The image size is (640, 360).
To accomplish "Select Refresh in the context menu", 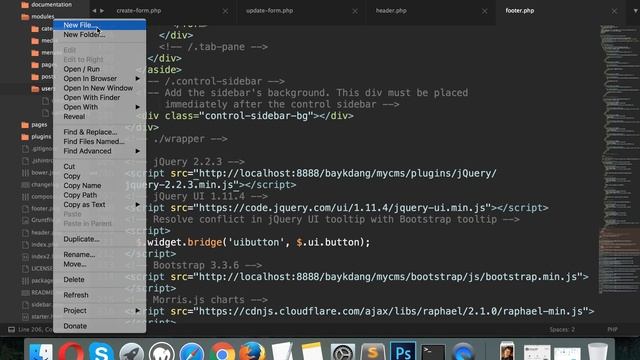I will [x=100, y=295].
